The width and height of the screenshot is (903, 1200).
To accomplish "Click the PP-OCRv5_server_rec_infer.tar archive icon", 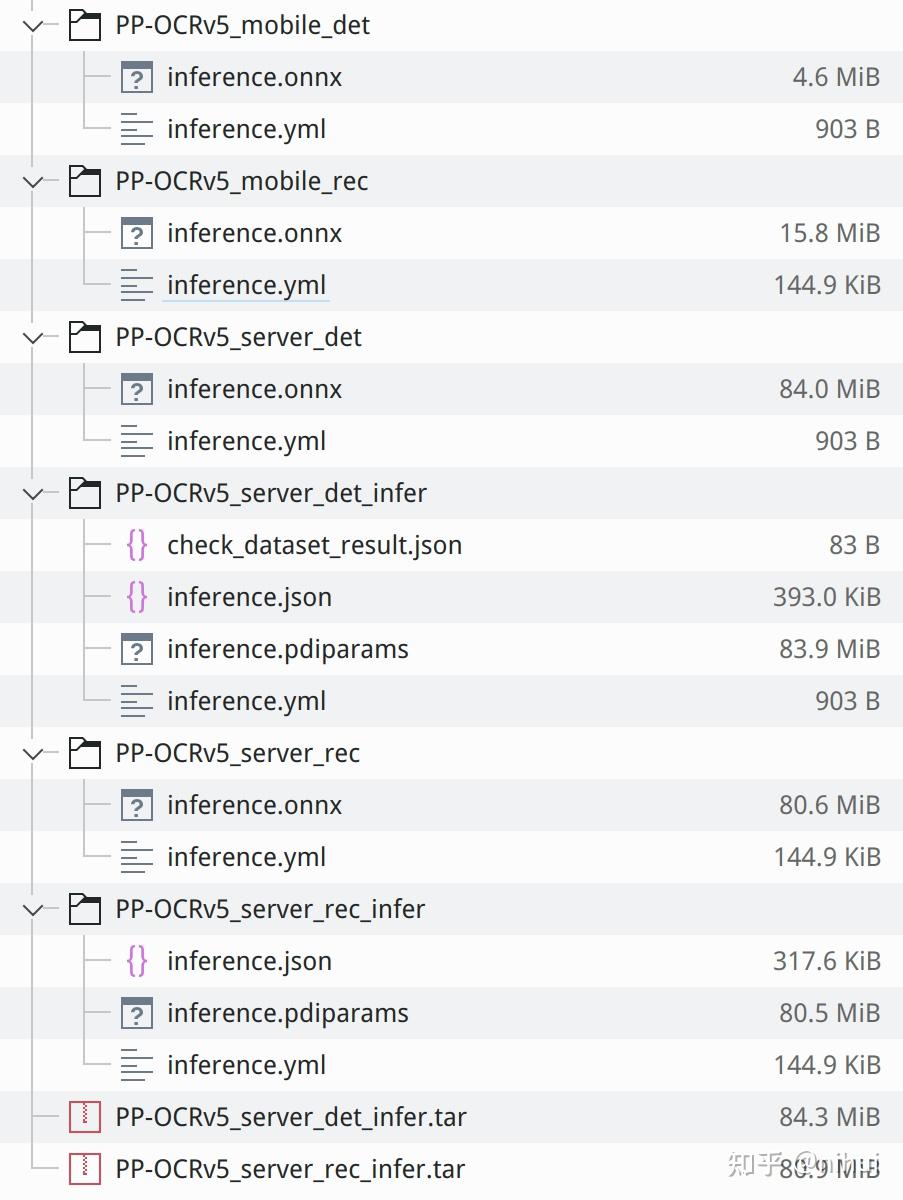I will coord(85,1169).
